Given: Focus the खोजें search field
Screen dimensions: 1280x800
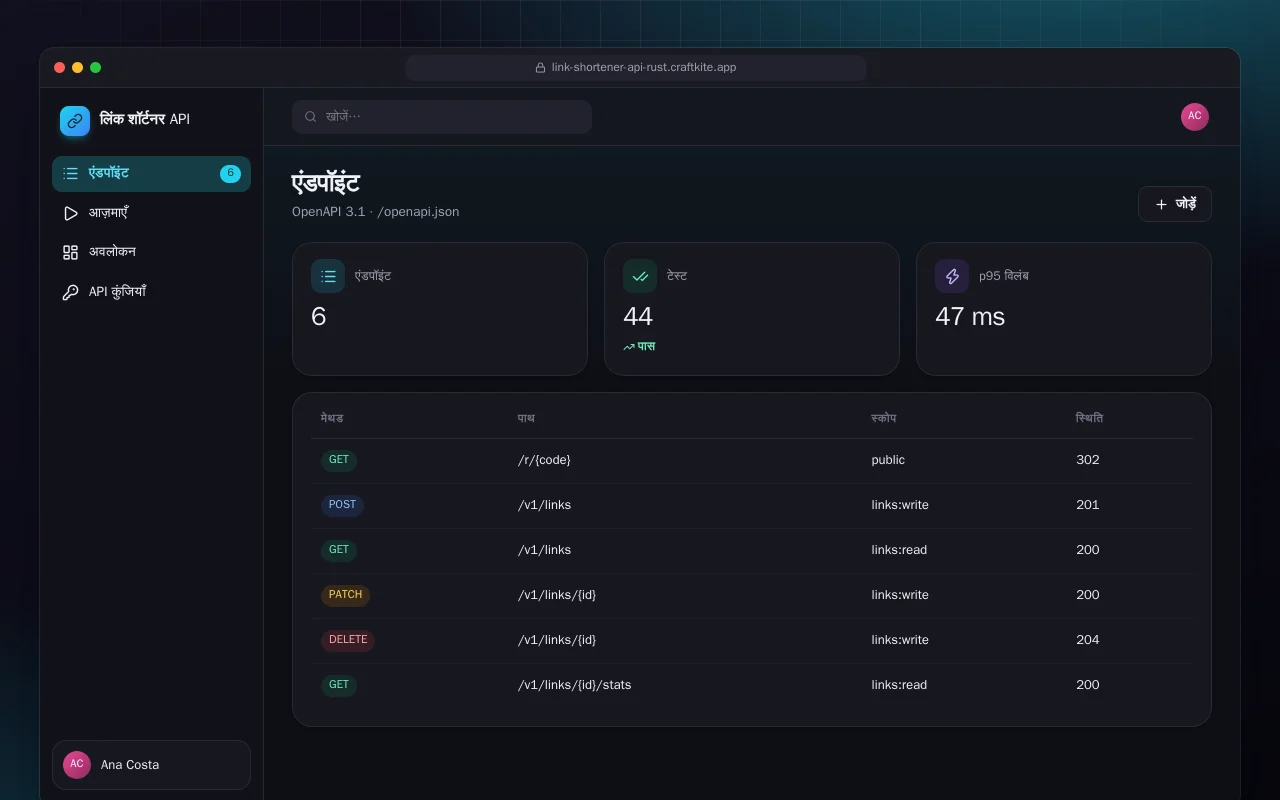Looking at the screenshot, I should click(x=442, y=117).
